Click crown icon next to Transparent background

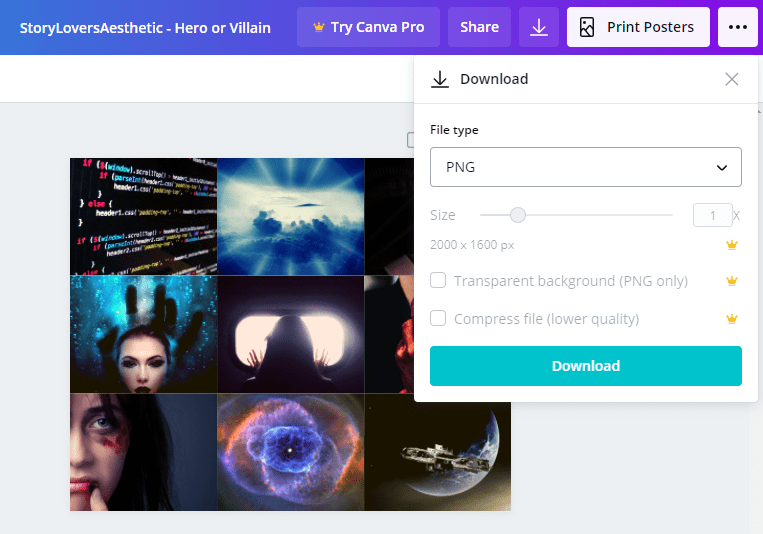pos(732,281)
